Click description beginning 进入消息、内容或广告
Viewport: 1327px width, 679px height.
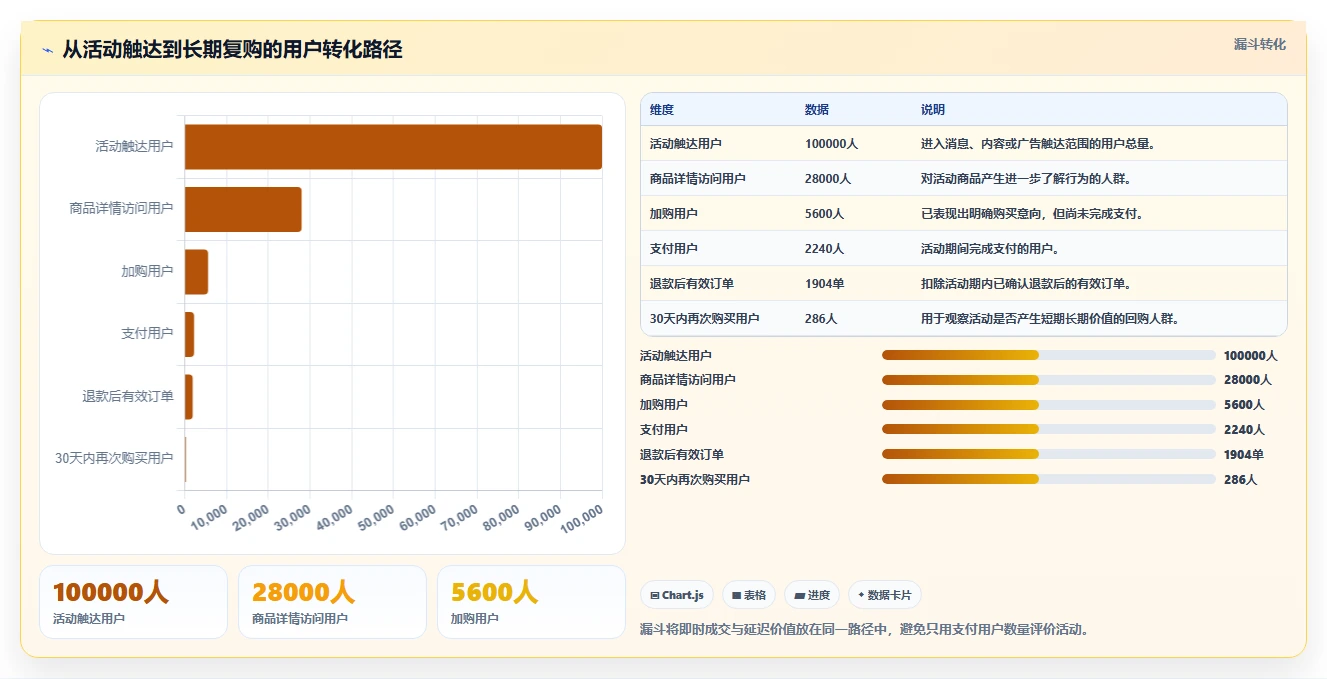pyautogui.click(x=1038, y=144)
